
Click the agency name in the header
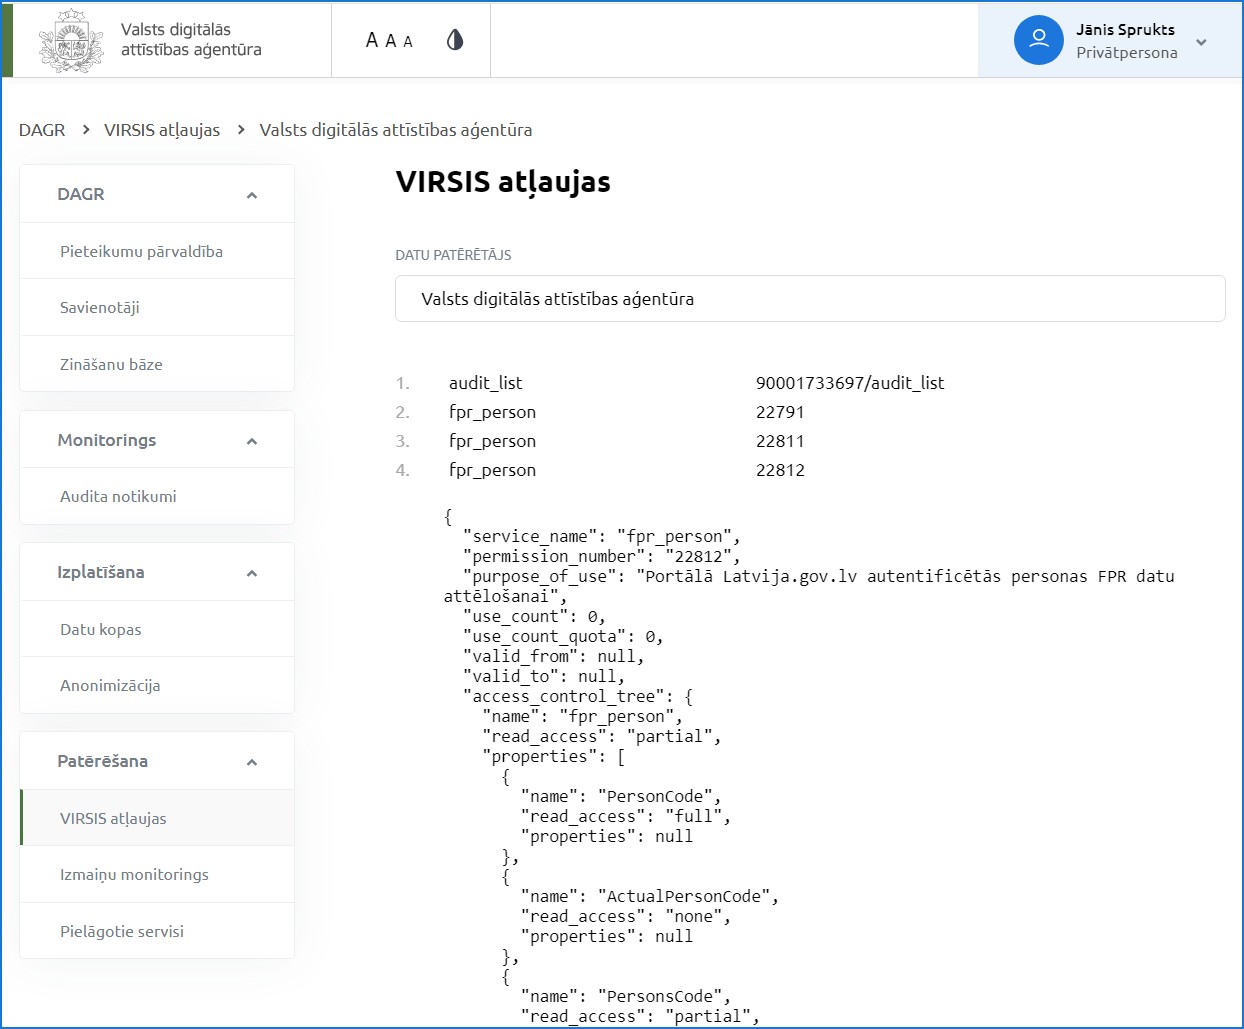[191, 40]
